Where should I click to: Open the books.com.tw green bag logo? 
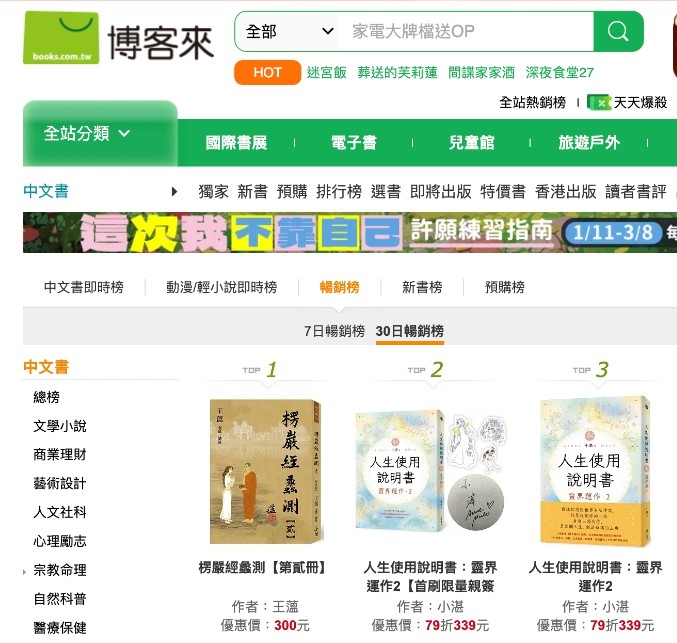[x=61, y=38]
